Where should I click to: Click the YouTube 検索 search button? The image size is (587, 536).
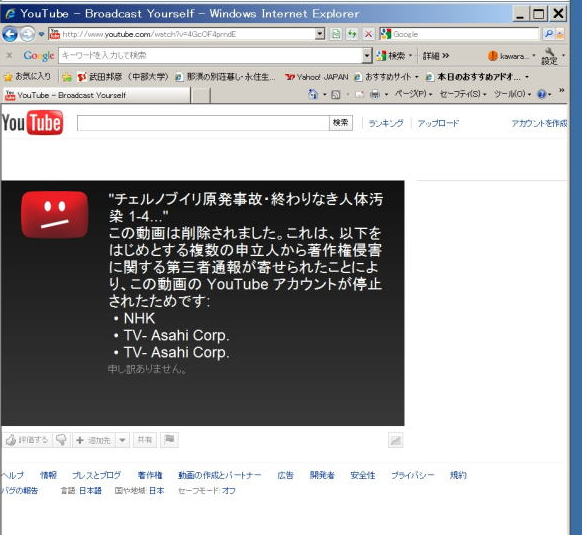click(341, 123)
